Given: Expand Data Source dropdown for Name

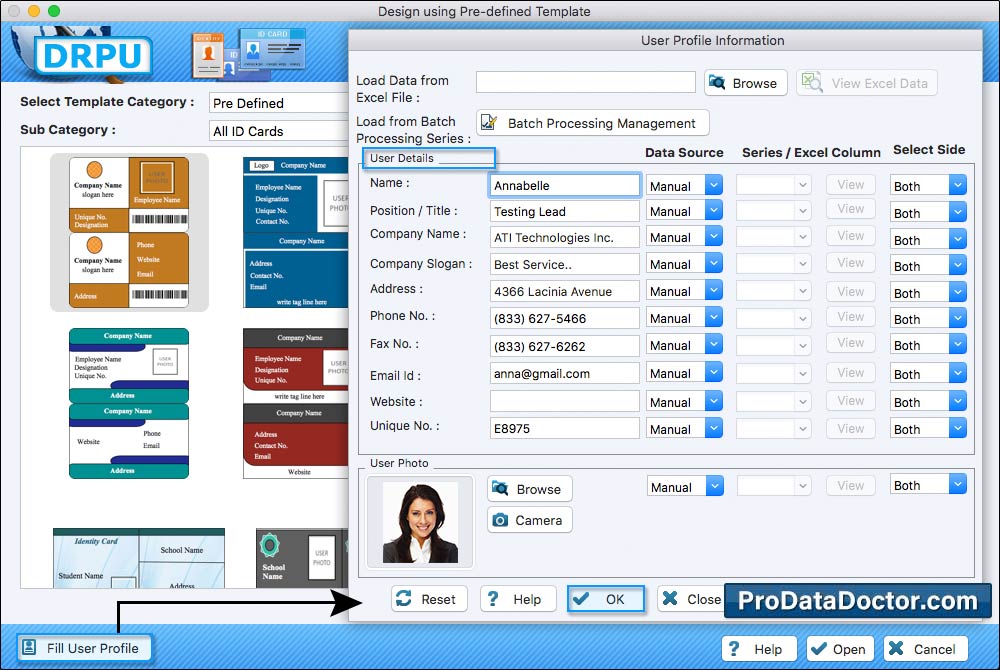Looking at the screenshot, I should (713, 186).
